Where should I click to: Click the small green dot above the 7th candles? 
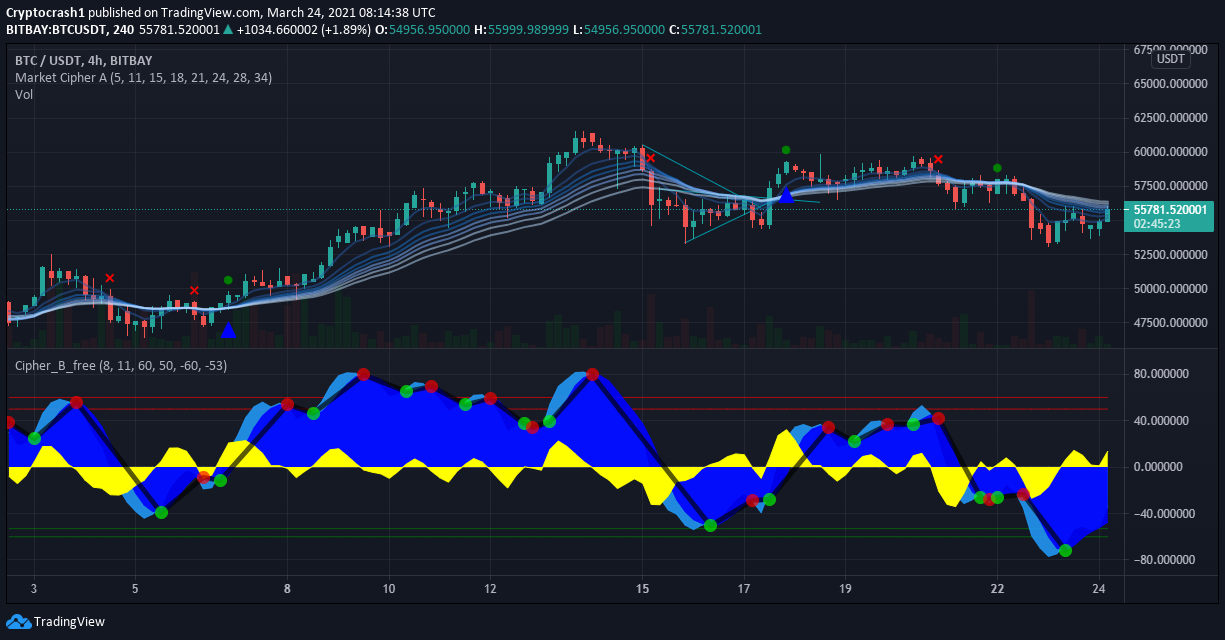228,280
